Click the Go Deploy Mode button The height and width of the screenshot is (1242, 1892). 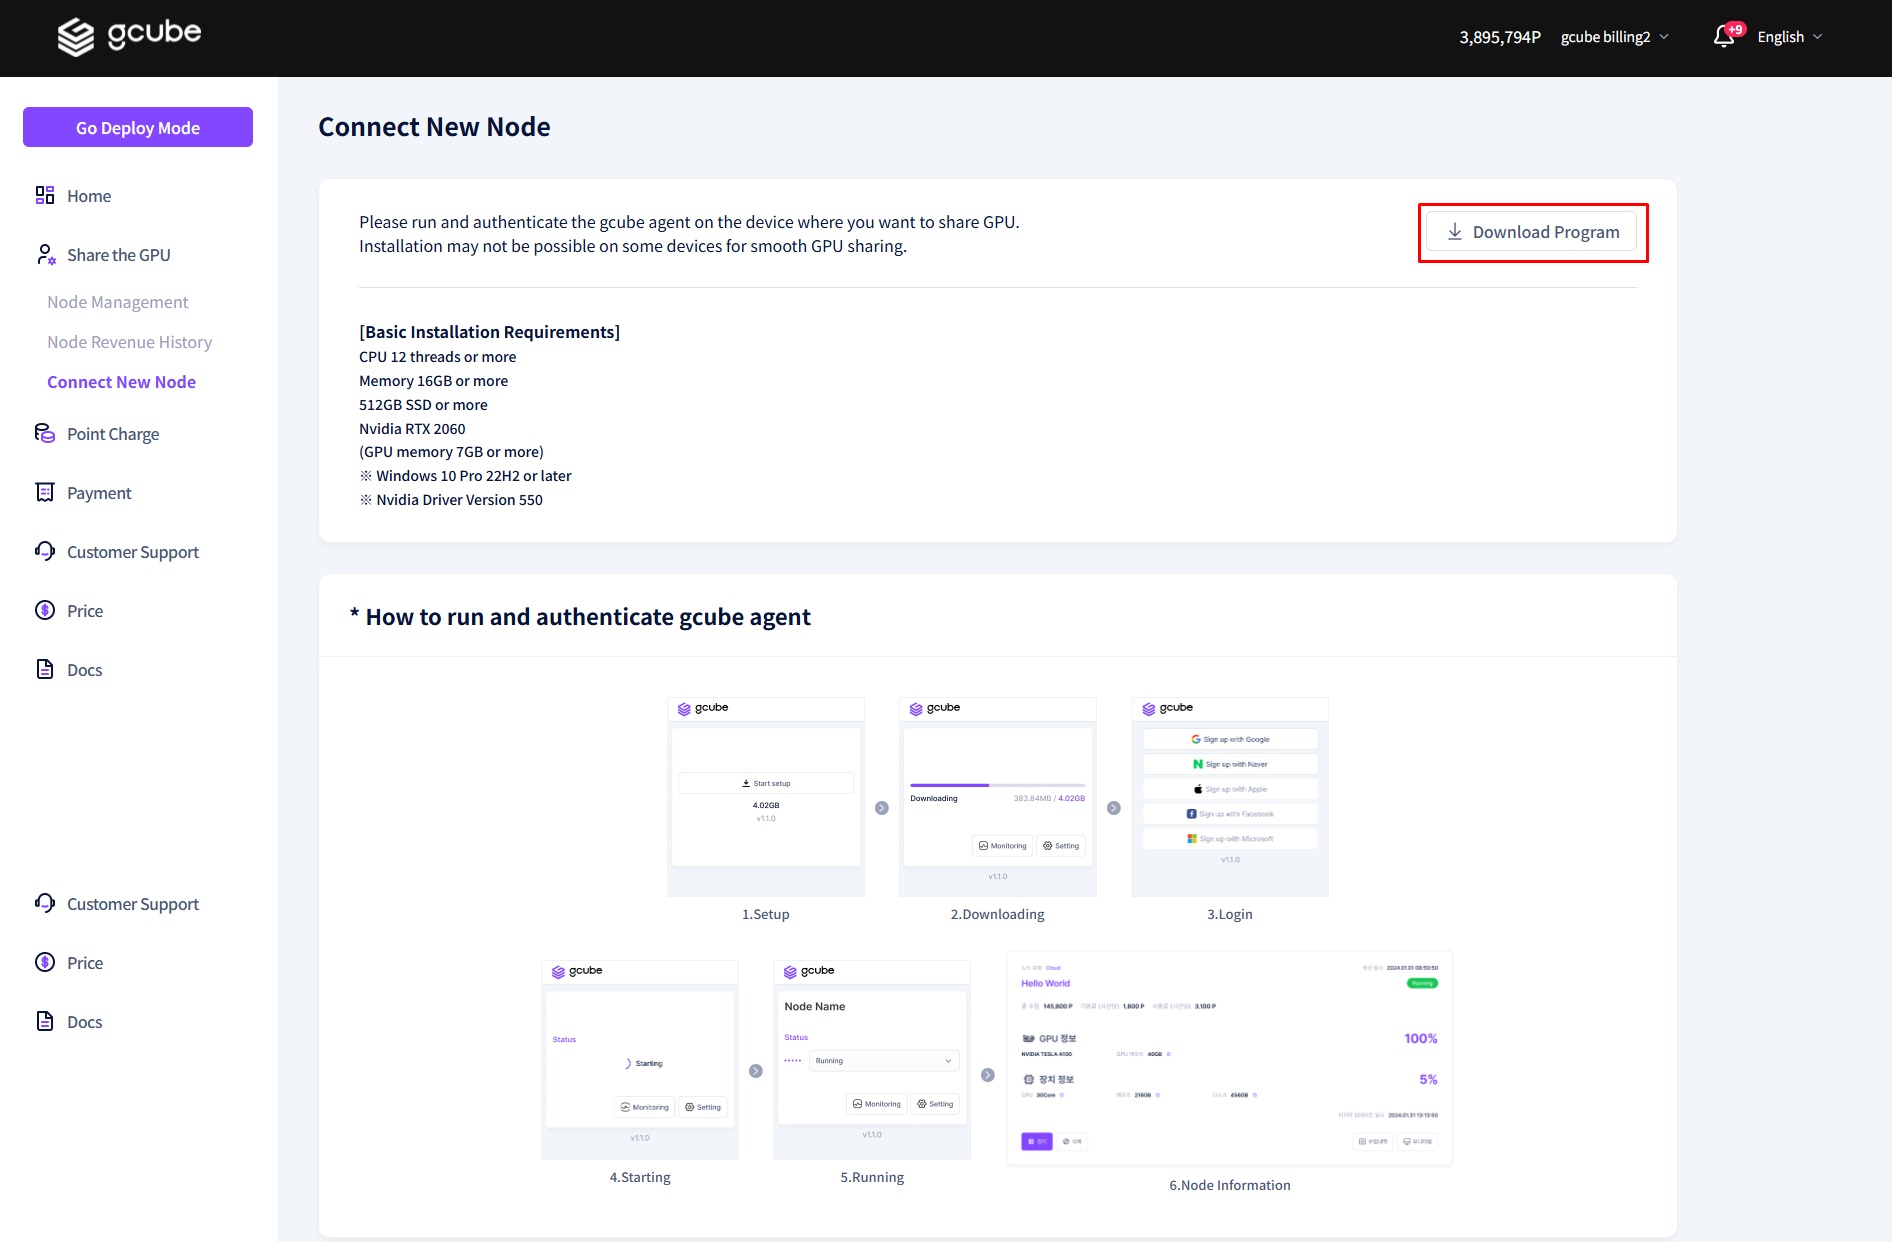137,127
